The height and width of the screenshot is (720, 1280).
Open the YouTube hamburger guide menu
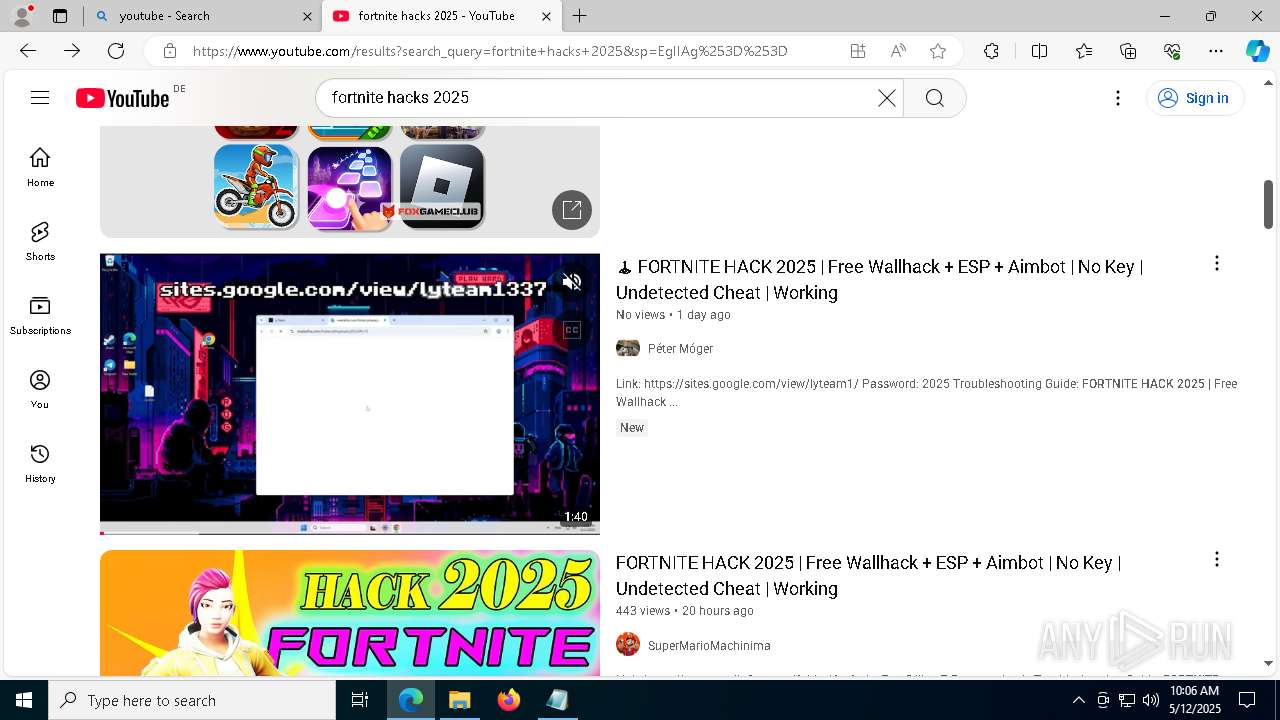pos(40,98)
